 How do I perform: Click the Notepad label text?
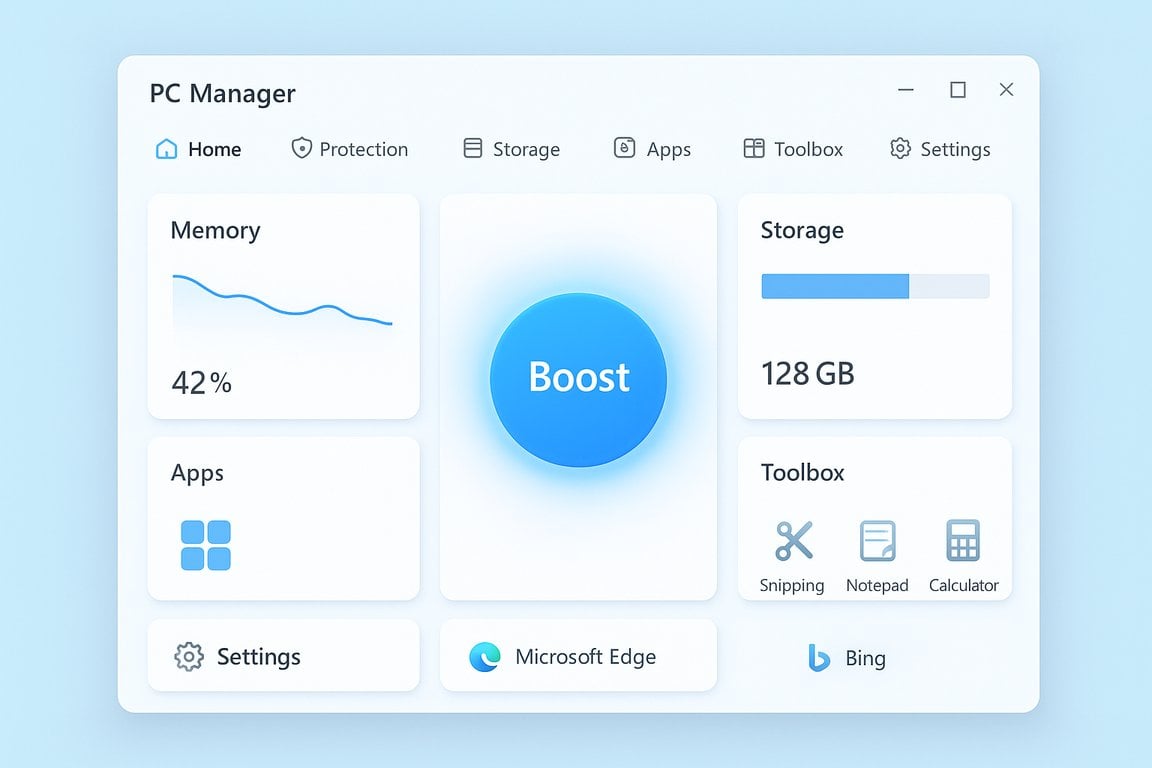click(877, 585)
